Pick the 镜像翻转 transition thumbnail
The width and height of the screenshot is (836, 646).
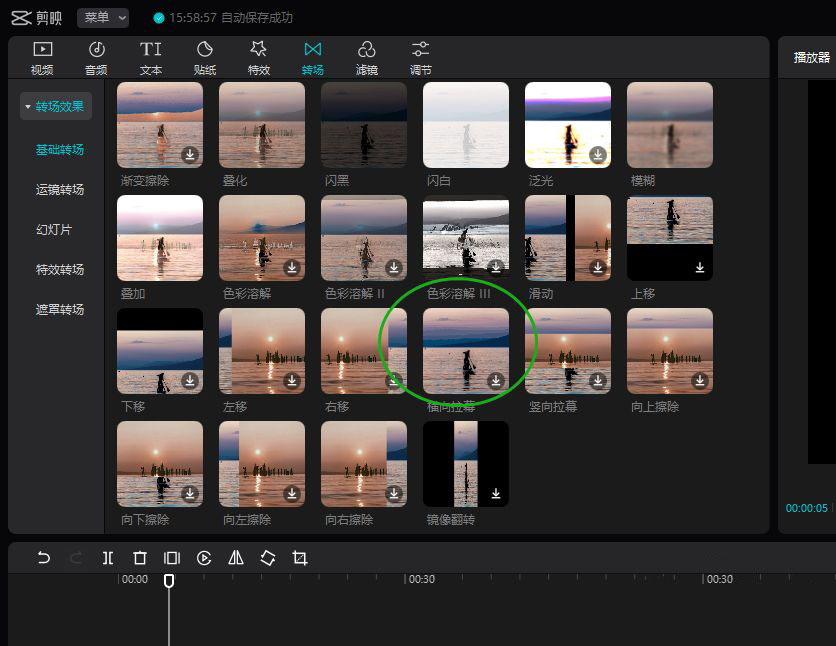coord(466,464)
